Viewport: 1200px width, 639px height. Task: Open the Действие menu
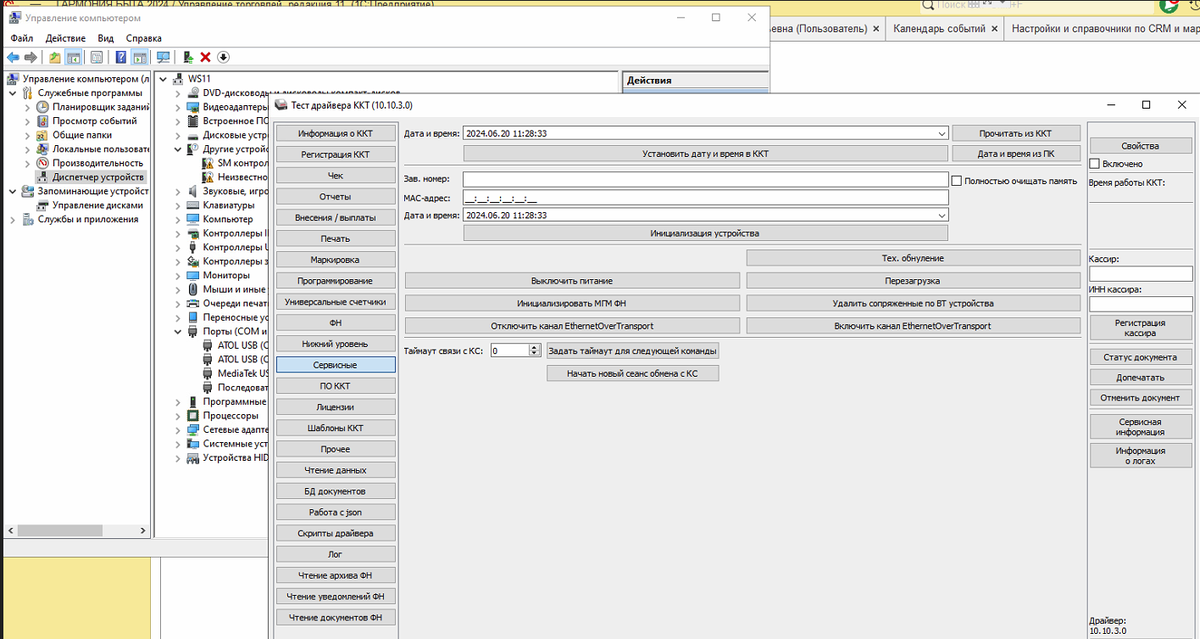(65, 37)
